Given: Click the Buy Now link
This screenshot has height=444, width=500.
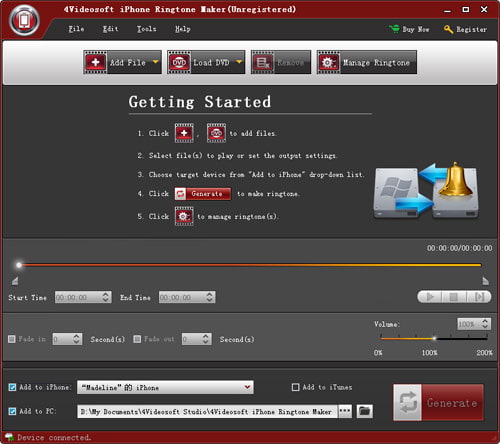Looking at the screenshot, I should tap(409, 29).
